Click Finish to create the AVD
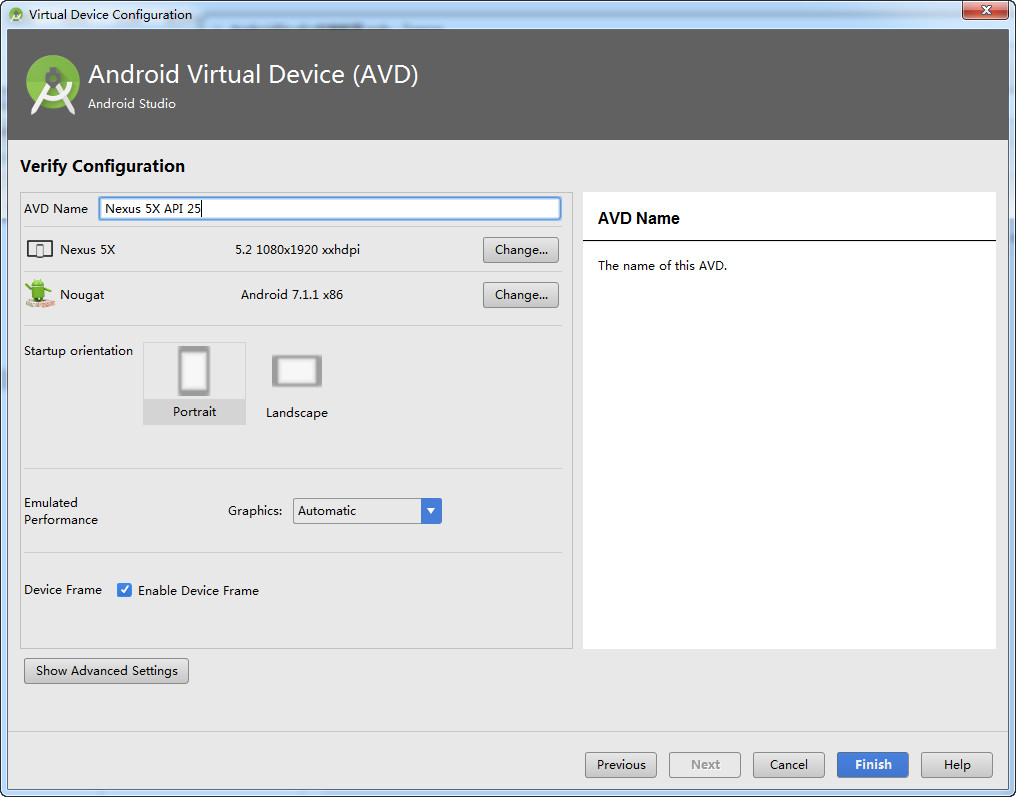Image resolution: width=1016 pixels, height=797 pixels. 873,765
